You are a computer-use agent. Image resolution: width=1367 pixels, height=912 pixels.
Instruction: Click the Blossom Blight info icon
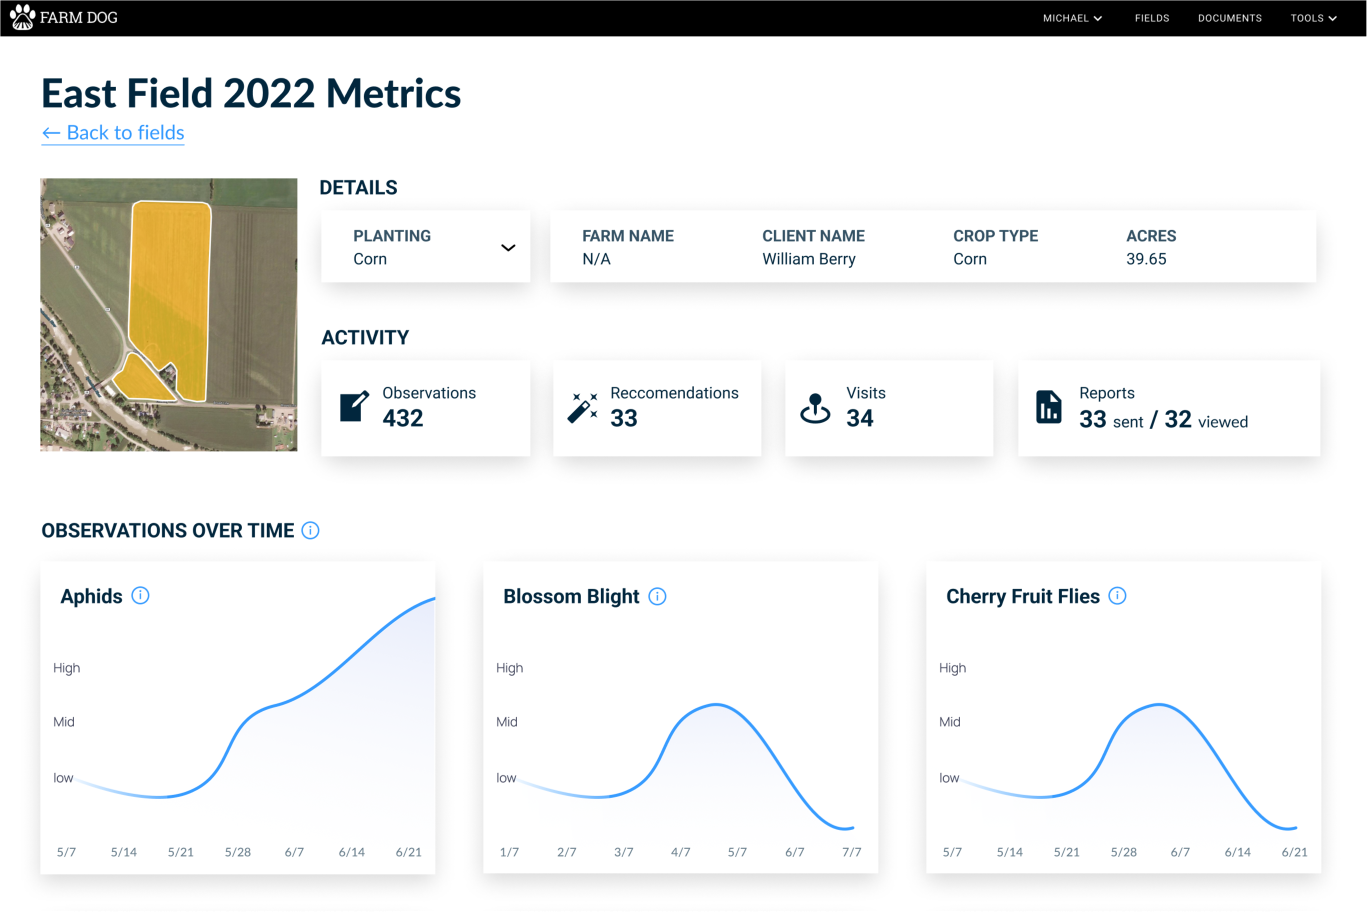click(x=657, y=595)
